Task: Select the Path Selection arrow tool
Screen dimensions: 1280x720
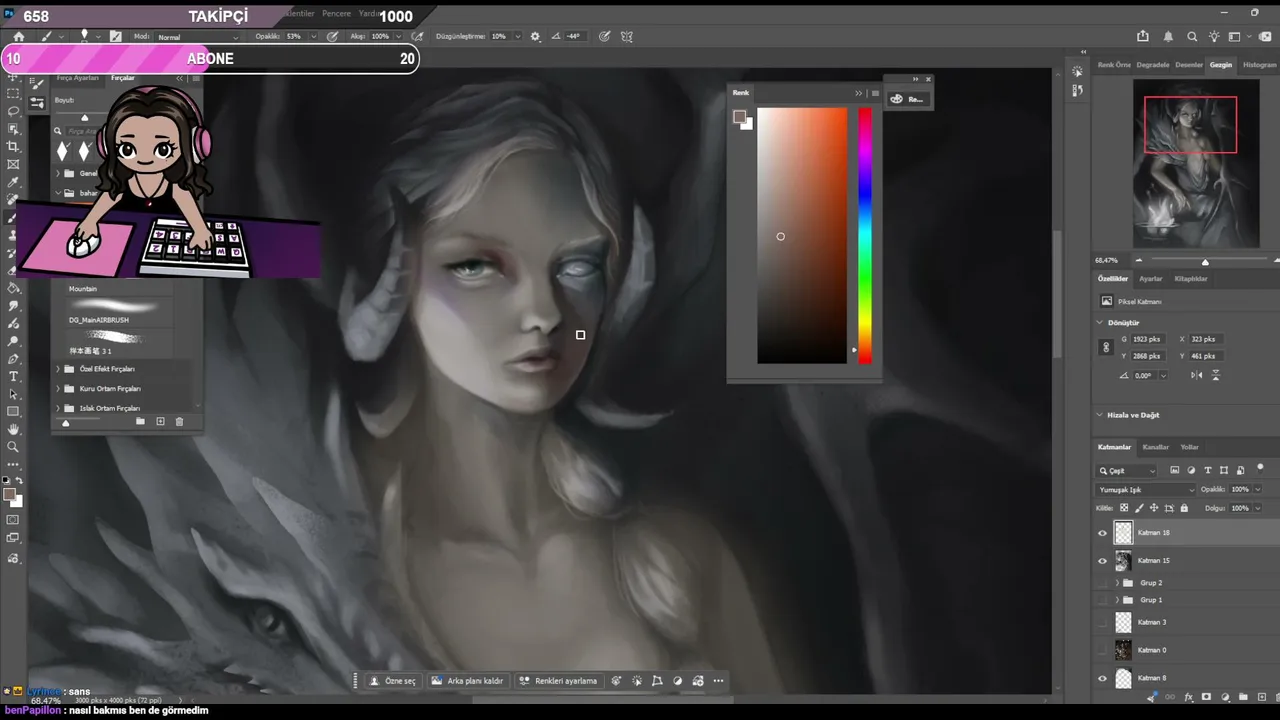Action: coord(13,394)
